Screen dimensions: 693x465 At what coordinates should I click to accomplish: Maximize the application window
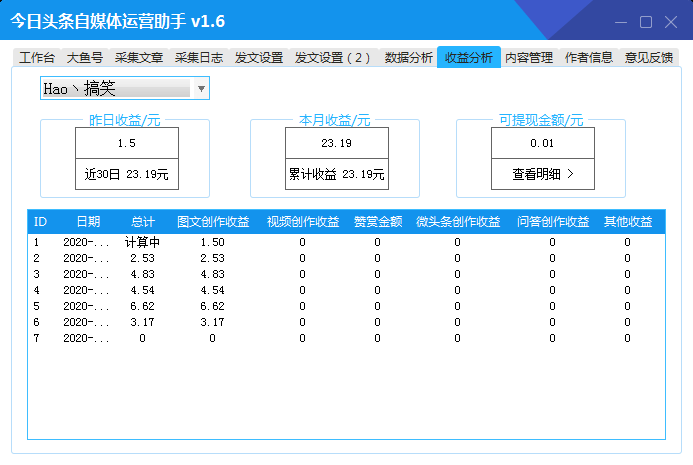646,22
